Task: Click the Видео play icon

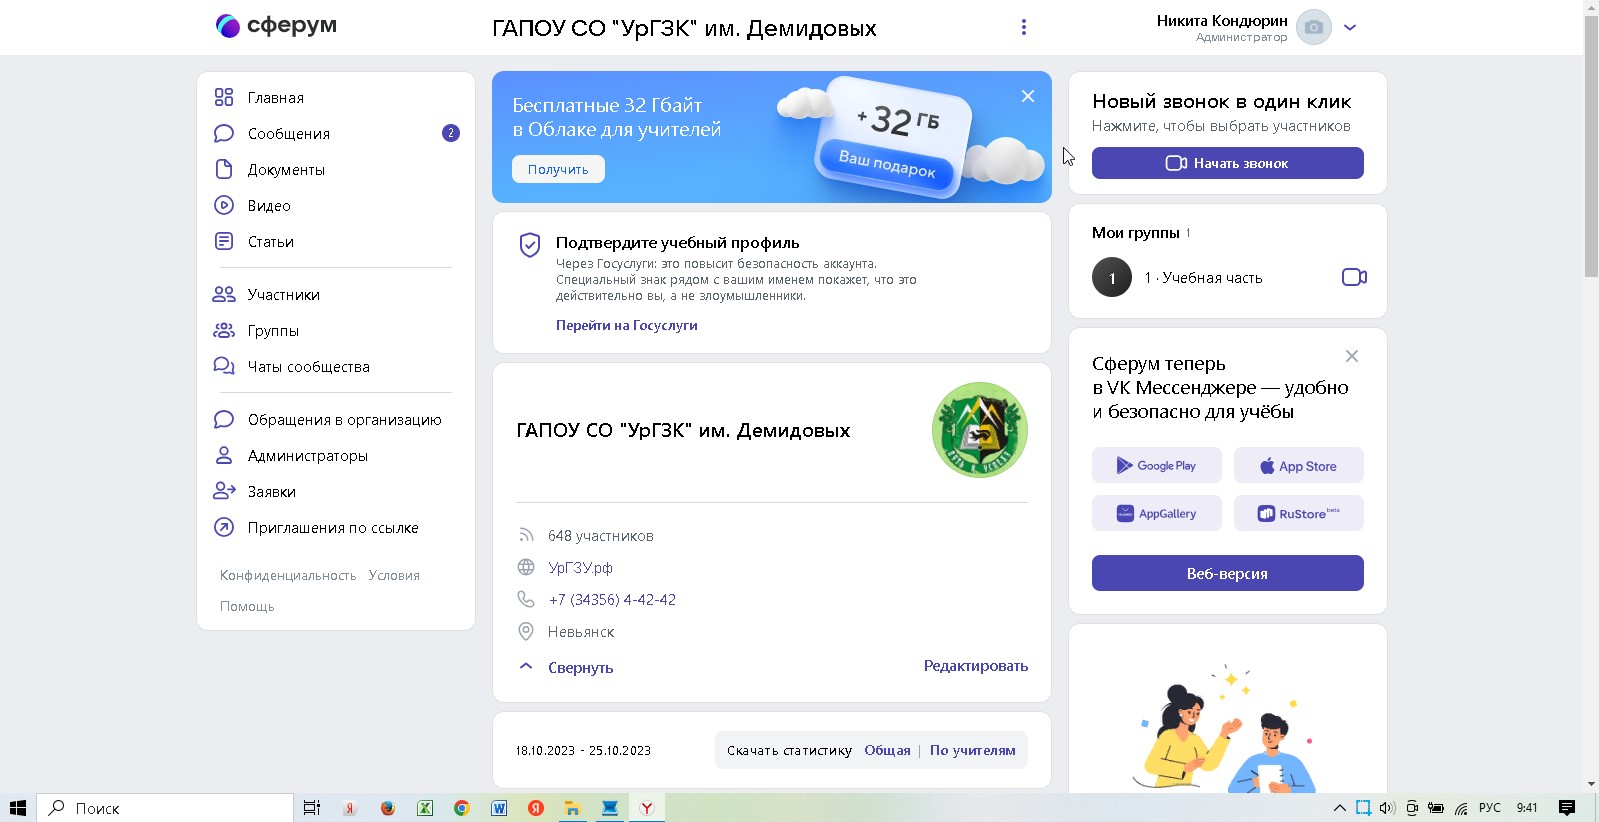Action: (x=224, y=205)
